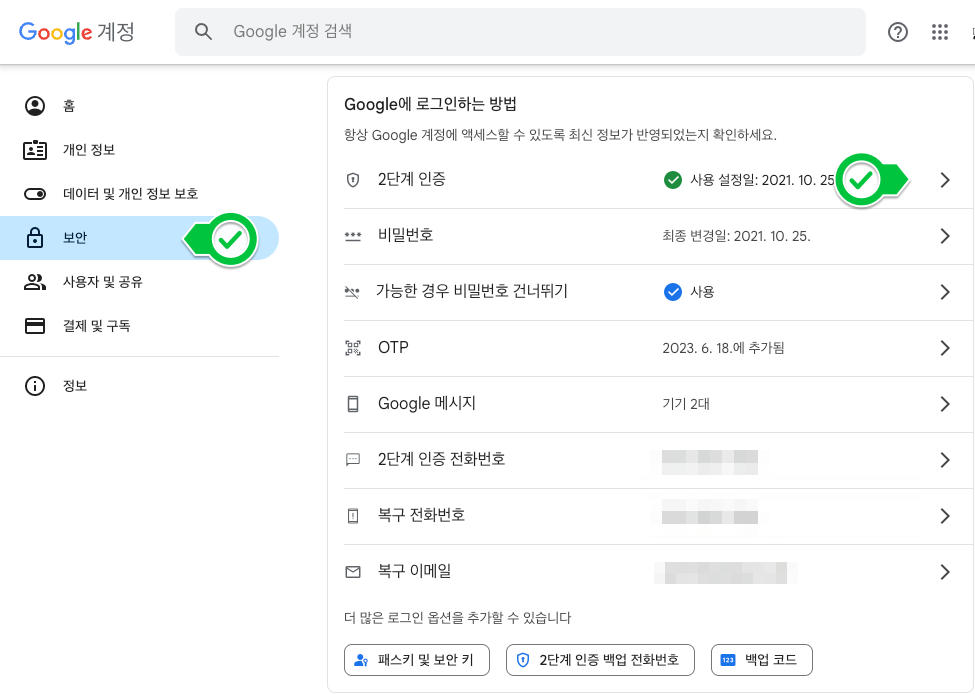
Task: Click the skip-password icon beside 가능한 경우 비밀번호 건너뛰기
Action: (x=353, y=292)
